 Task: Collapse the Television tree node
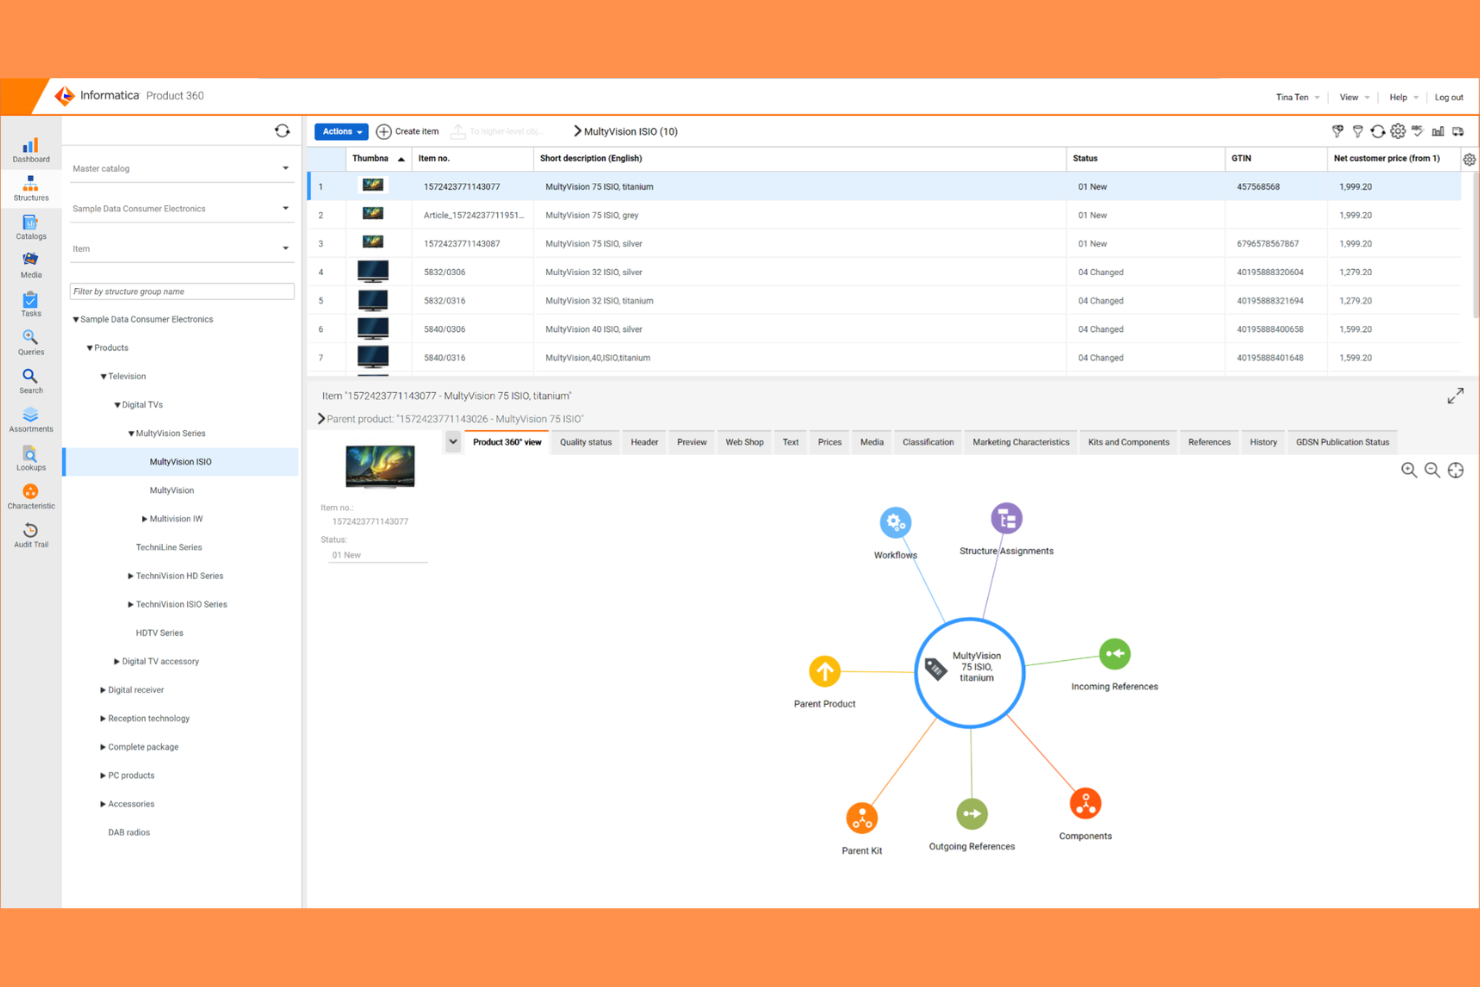click(x=103, y=377)
